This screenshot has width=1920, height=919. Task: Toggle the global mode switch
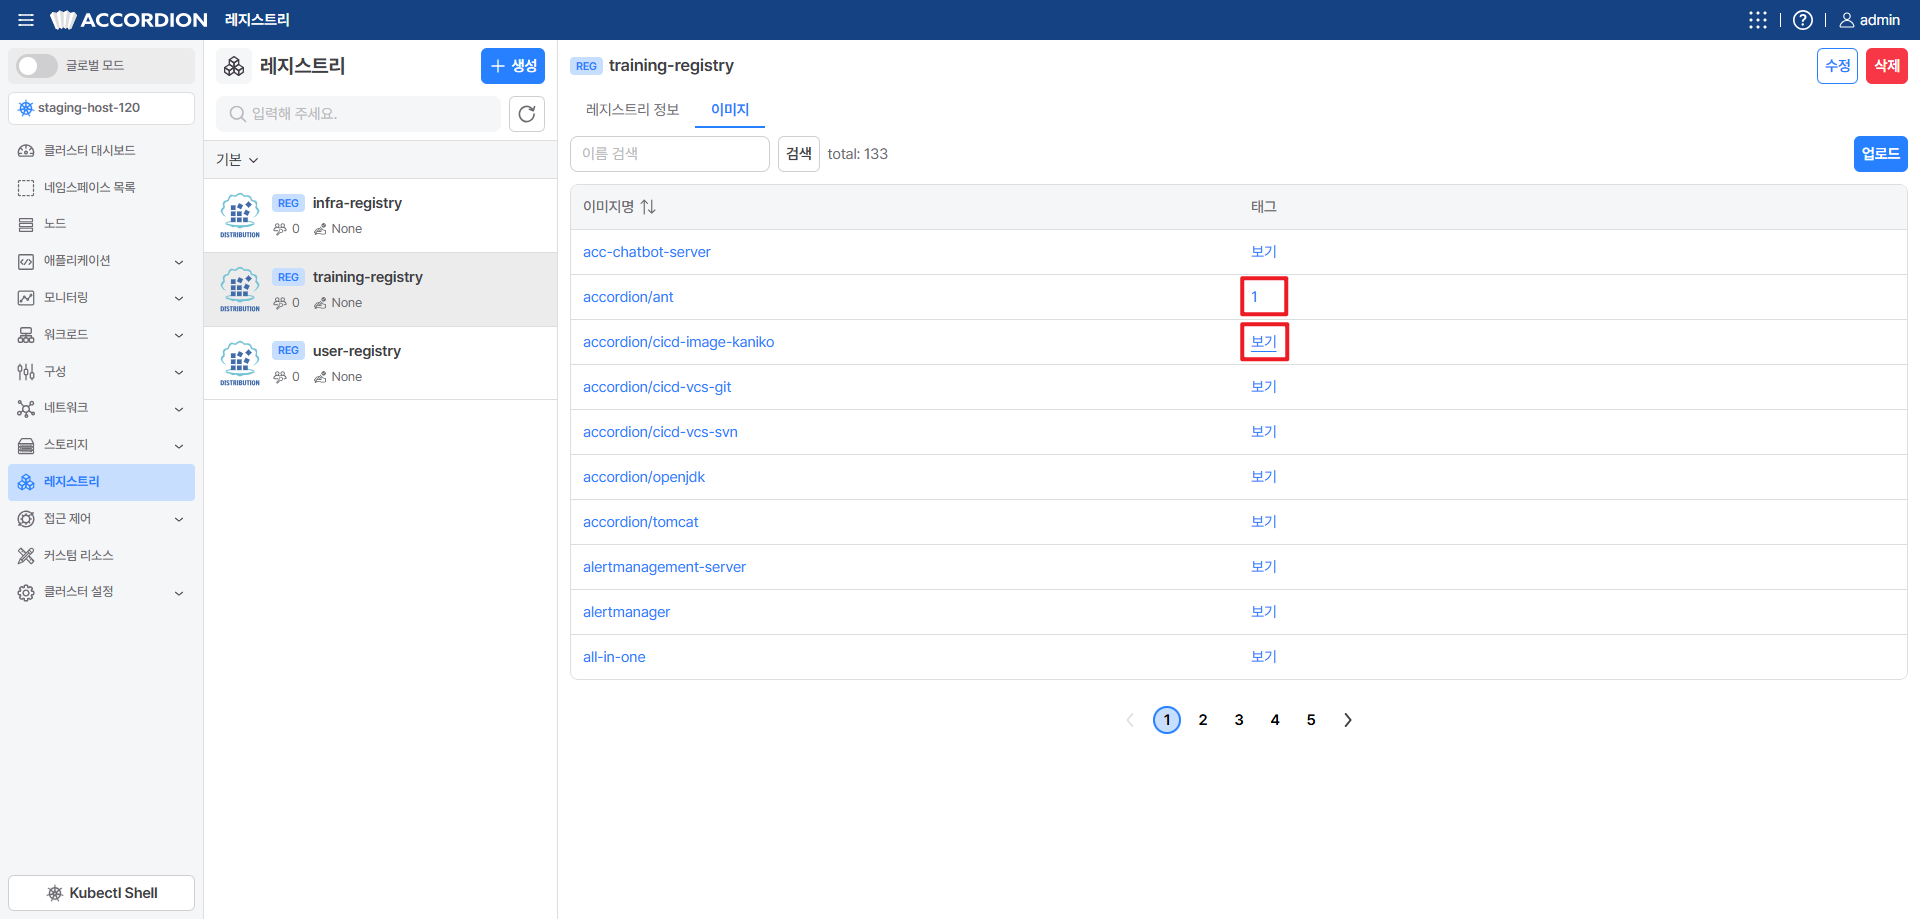pos(37,66)
